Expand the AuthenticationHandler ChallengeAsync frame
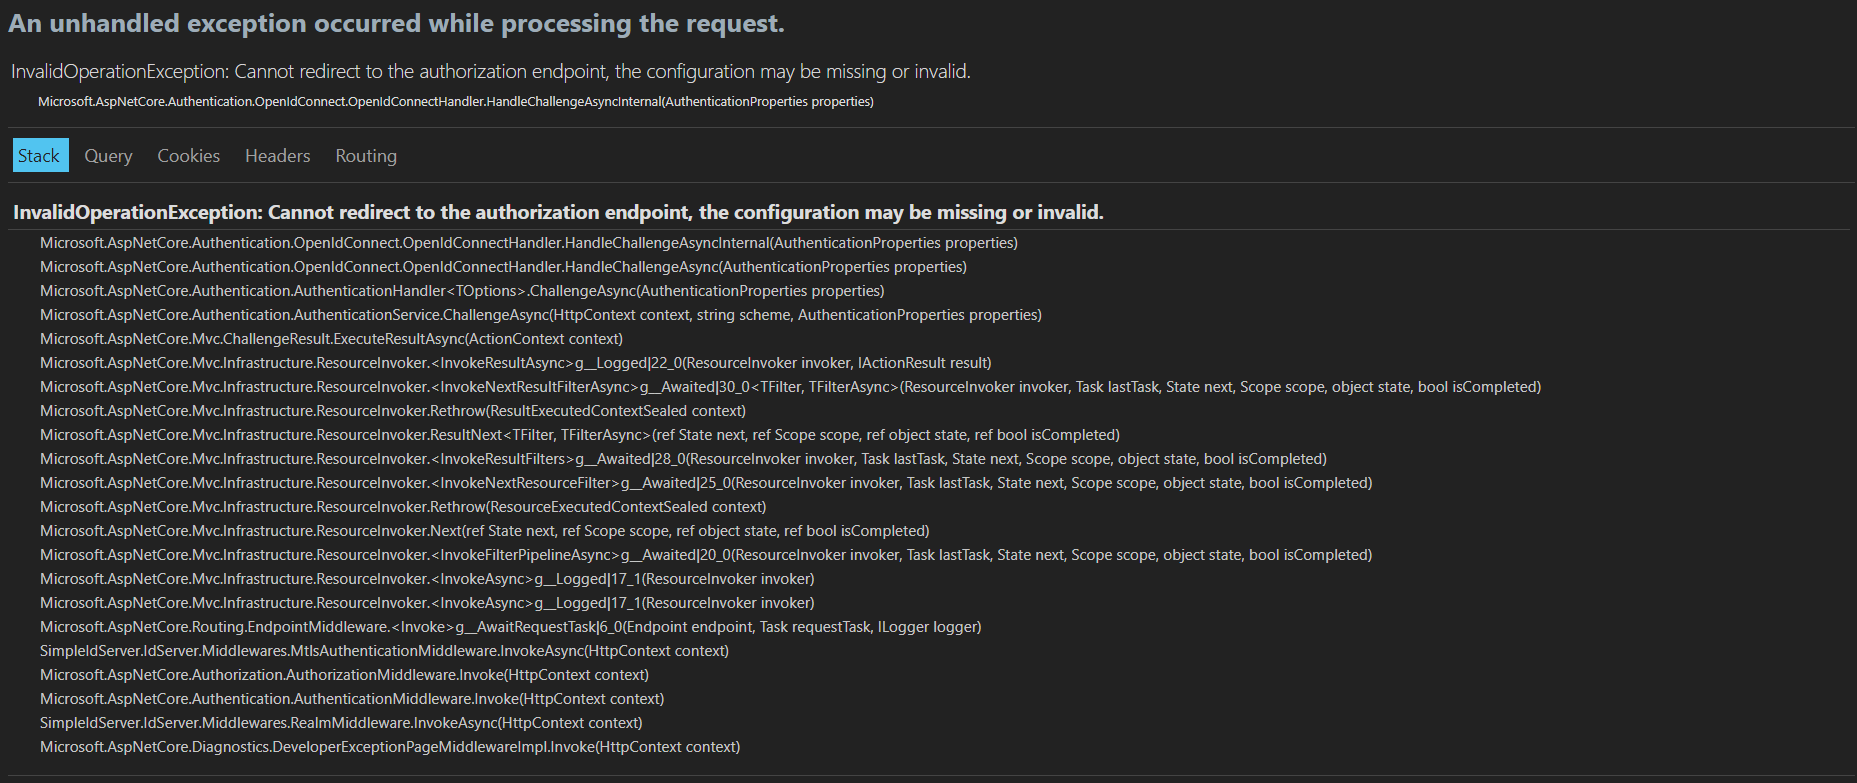Screen dimensions: 1857x783 [x=461, y=290]
